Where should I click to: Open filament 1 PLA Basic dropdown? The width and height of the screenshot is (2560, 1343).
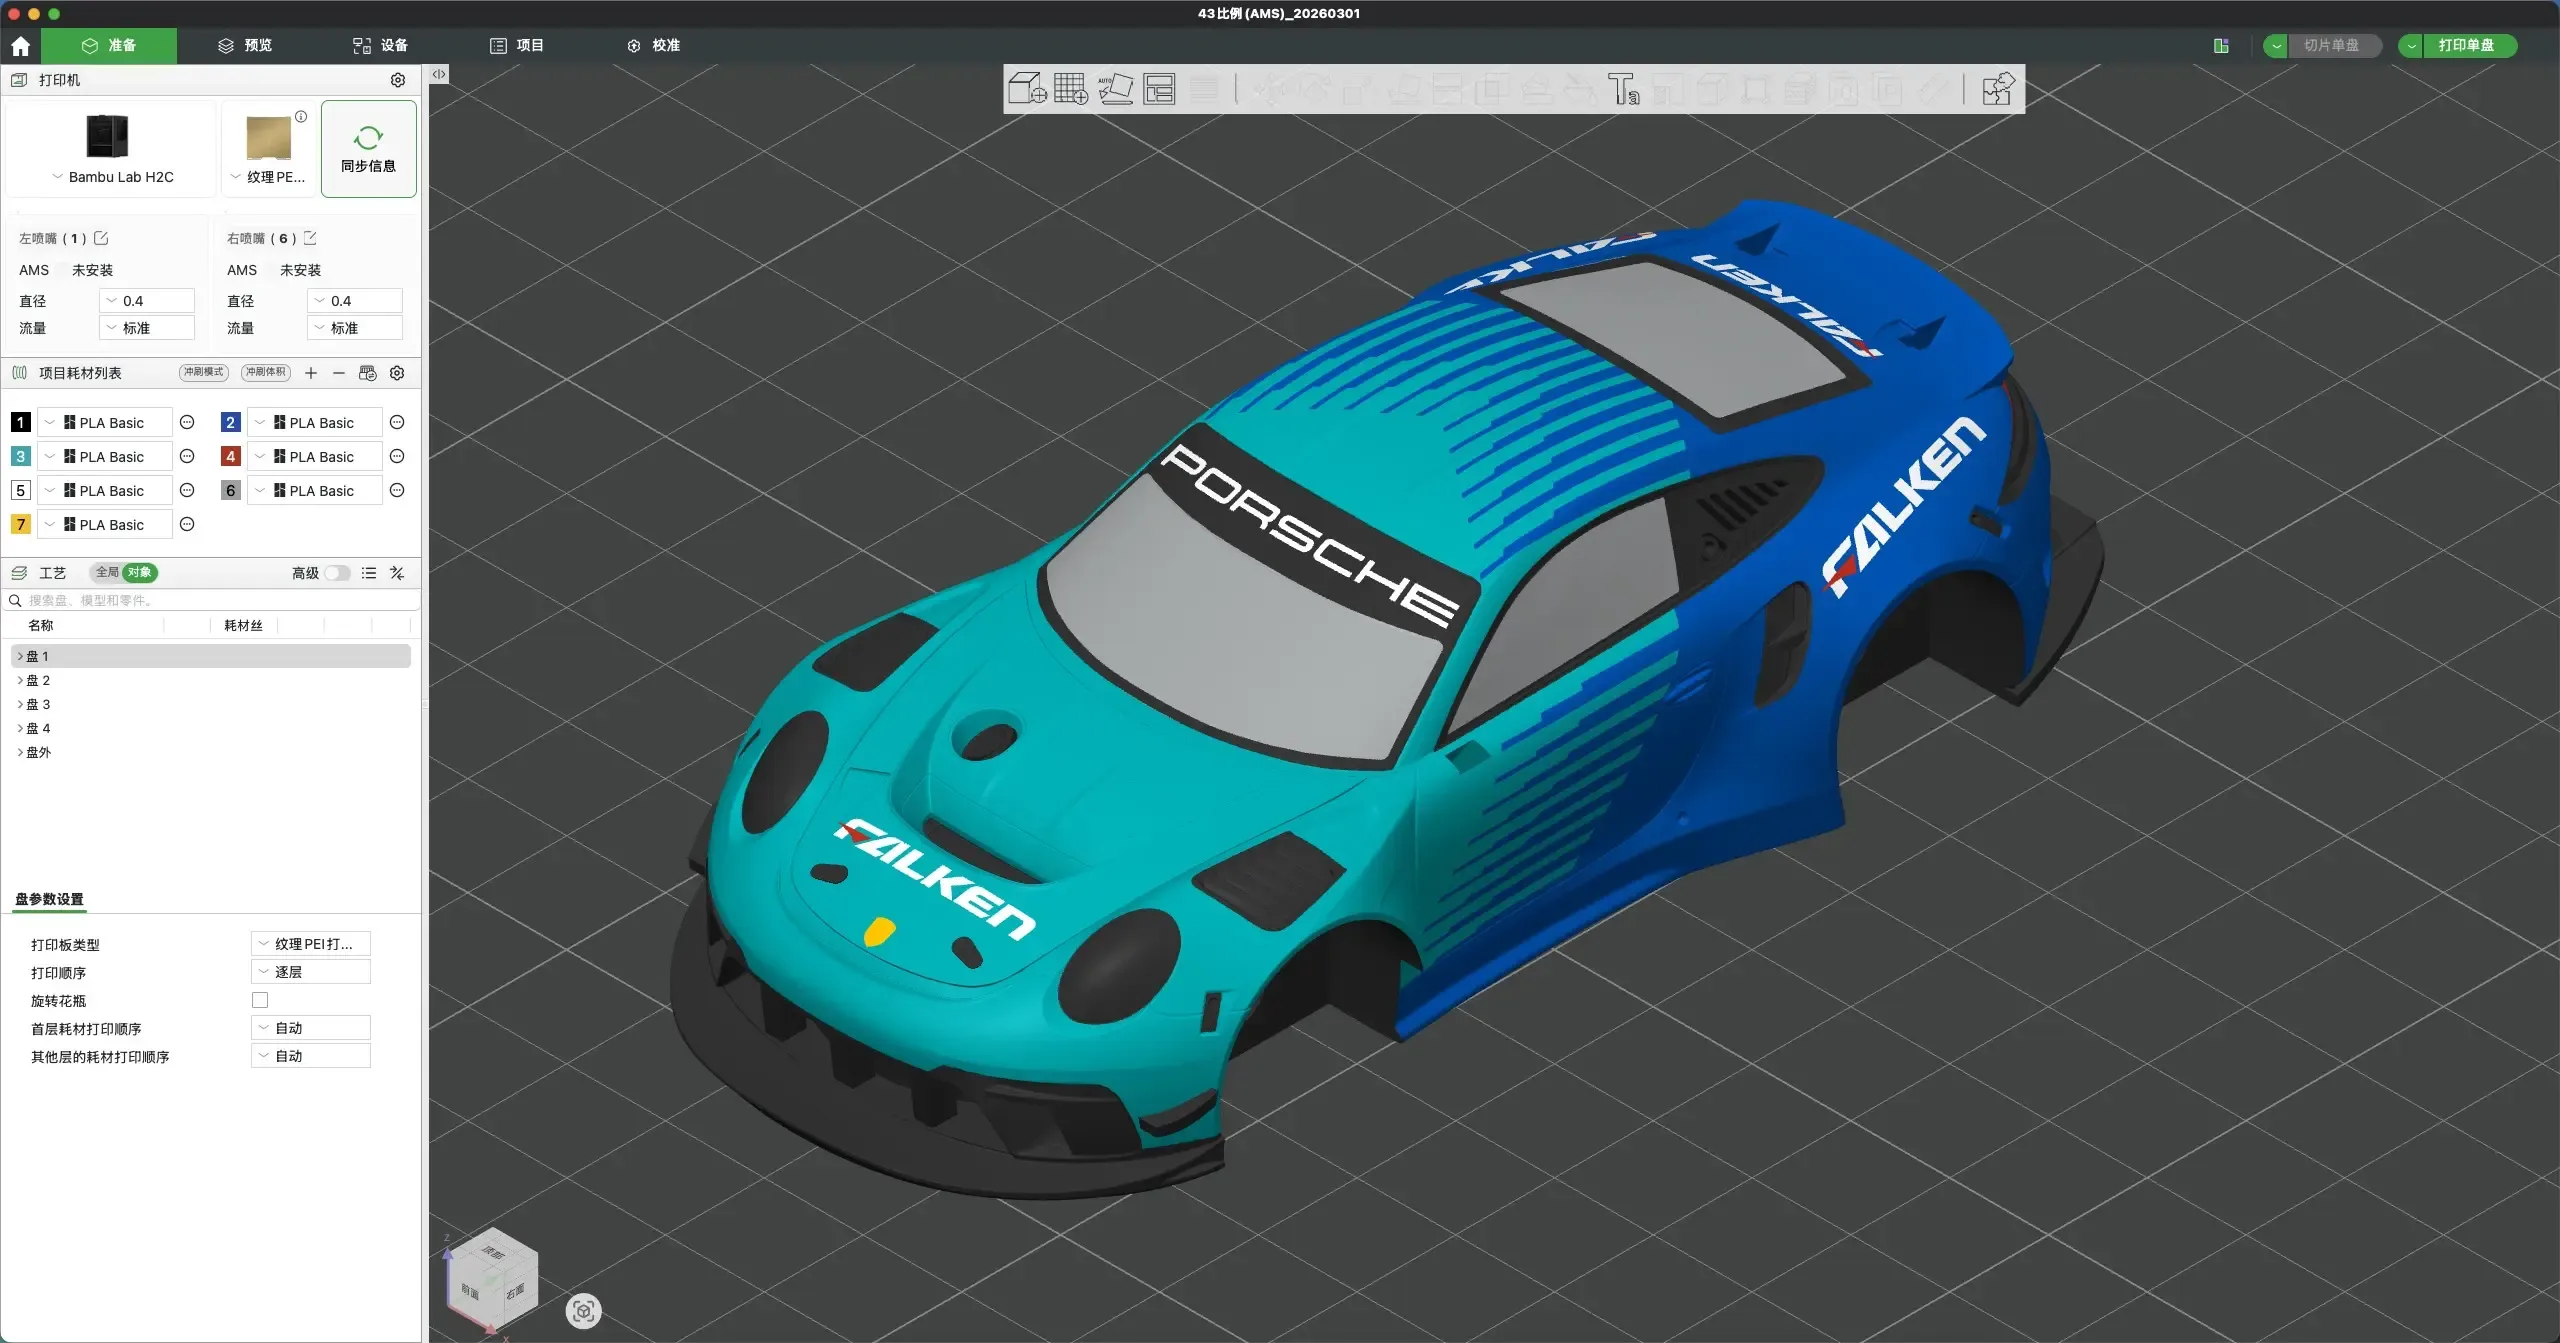click(105, 423)
